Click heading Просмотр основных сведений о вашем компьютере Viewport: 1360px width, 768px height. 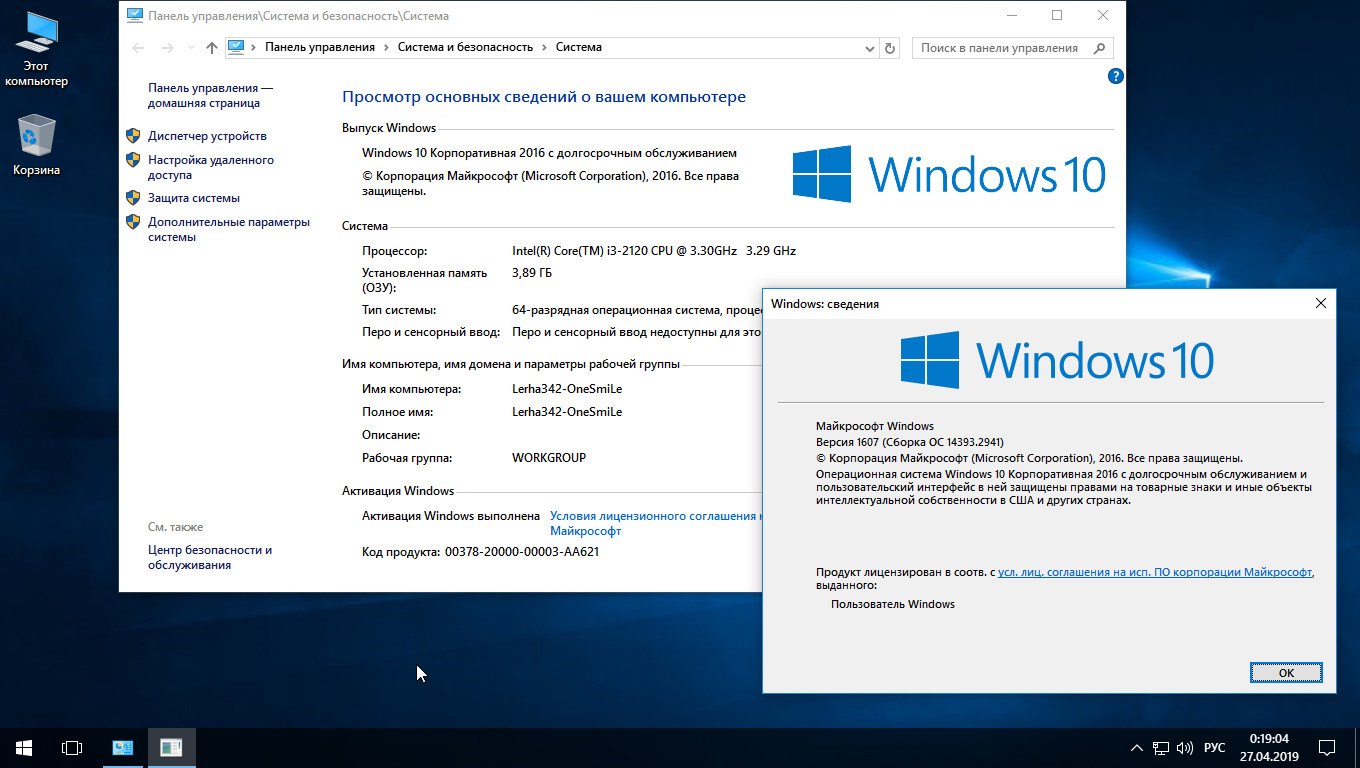click(x=544, y=97)
